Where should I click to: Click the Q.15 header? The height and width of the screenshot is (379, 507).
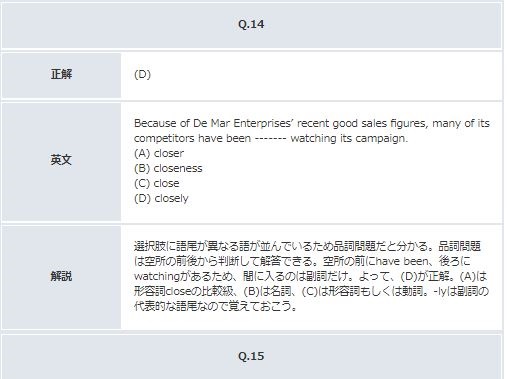(251, 356)
